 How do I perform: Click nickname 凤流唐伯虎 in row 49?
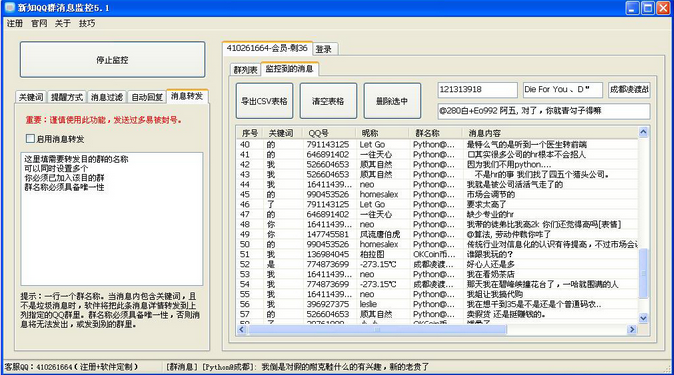coord(380,234)
